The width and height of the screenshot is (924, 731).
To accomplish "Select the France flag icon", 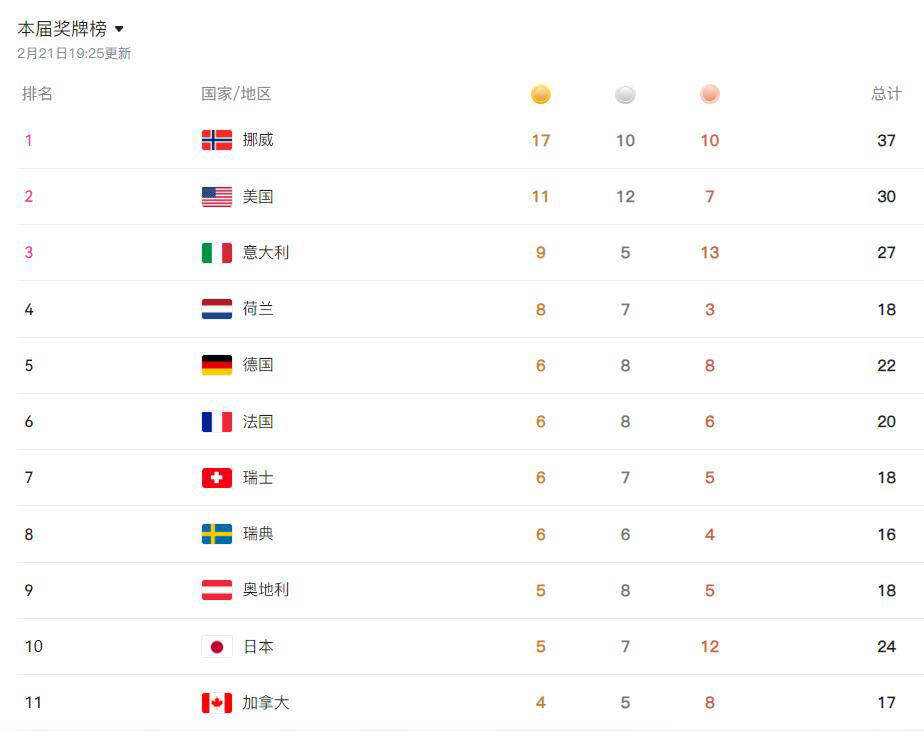I will pyautogui.click(x=217, y=422).
